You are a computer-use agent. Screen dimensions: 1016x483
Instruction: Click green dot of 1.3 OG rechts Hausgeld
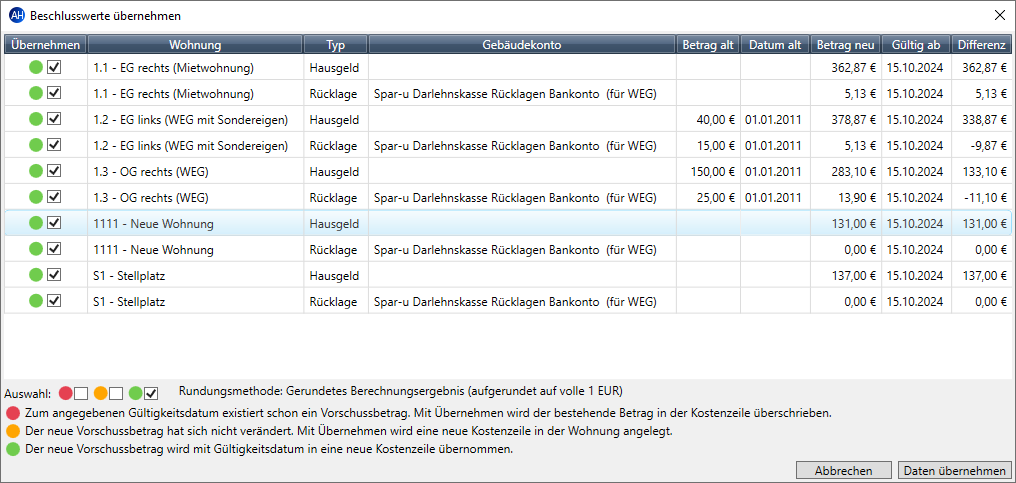[x=36, y=171]
